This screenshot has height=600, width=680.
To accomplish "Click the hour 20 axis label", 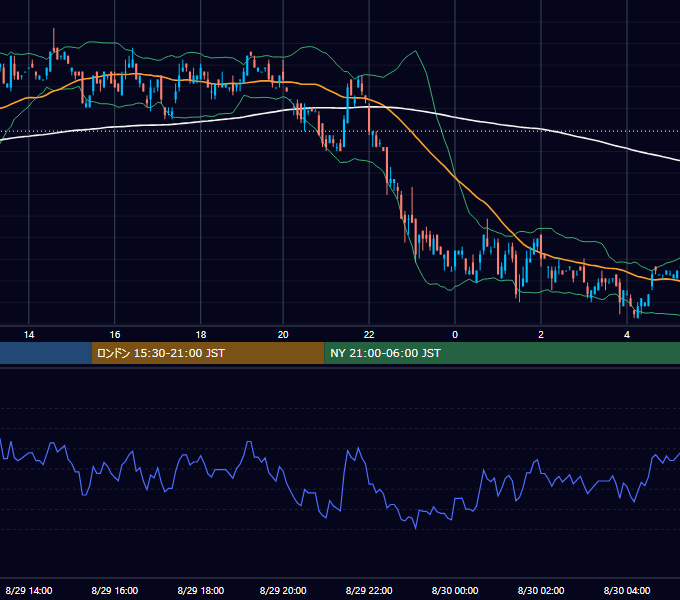I will (x=283, y=335).
